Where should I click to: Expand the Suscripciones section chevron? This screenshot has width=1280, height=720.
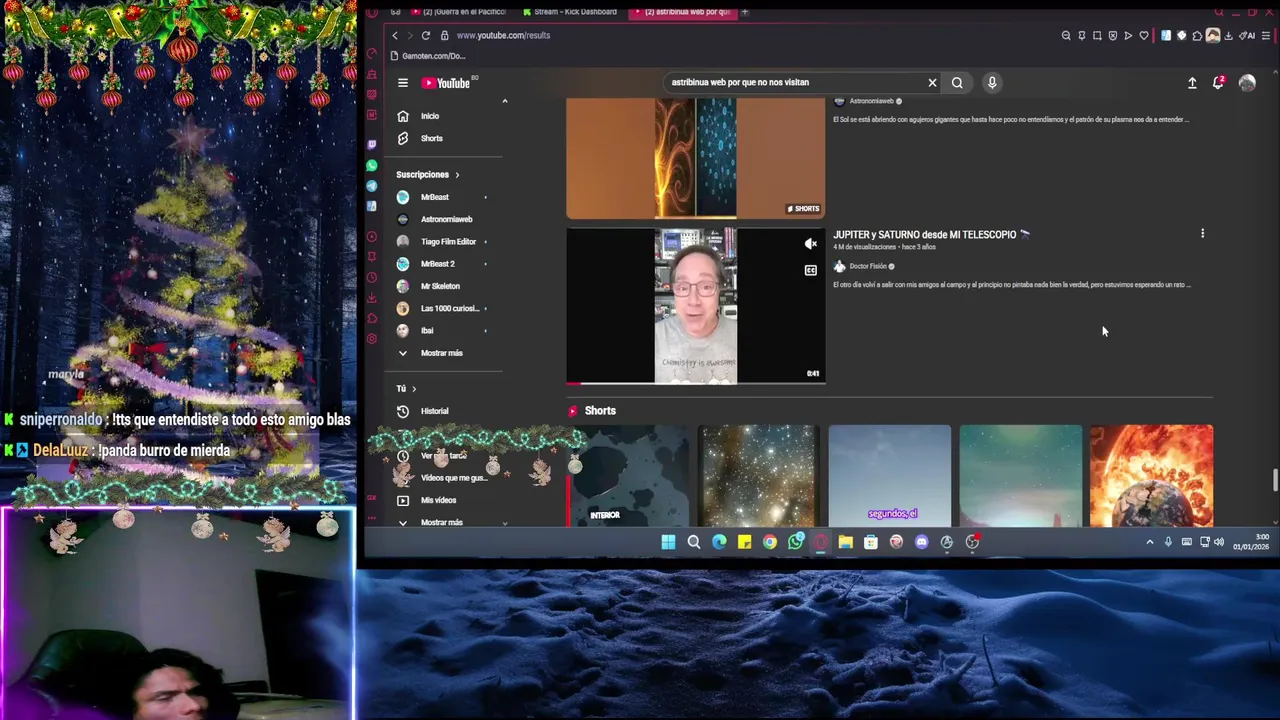click(457, 175)
